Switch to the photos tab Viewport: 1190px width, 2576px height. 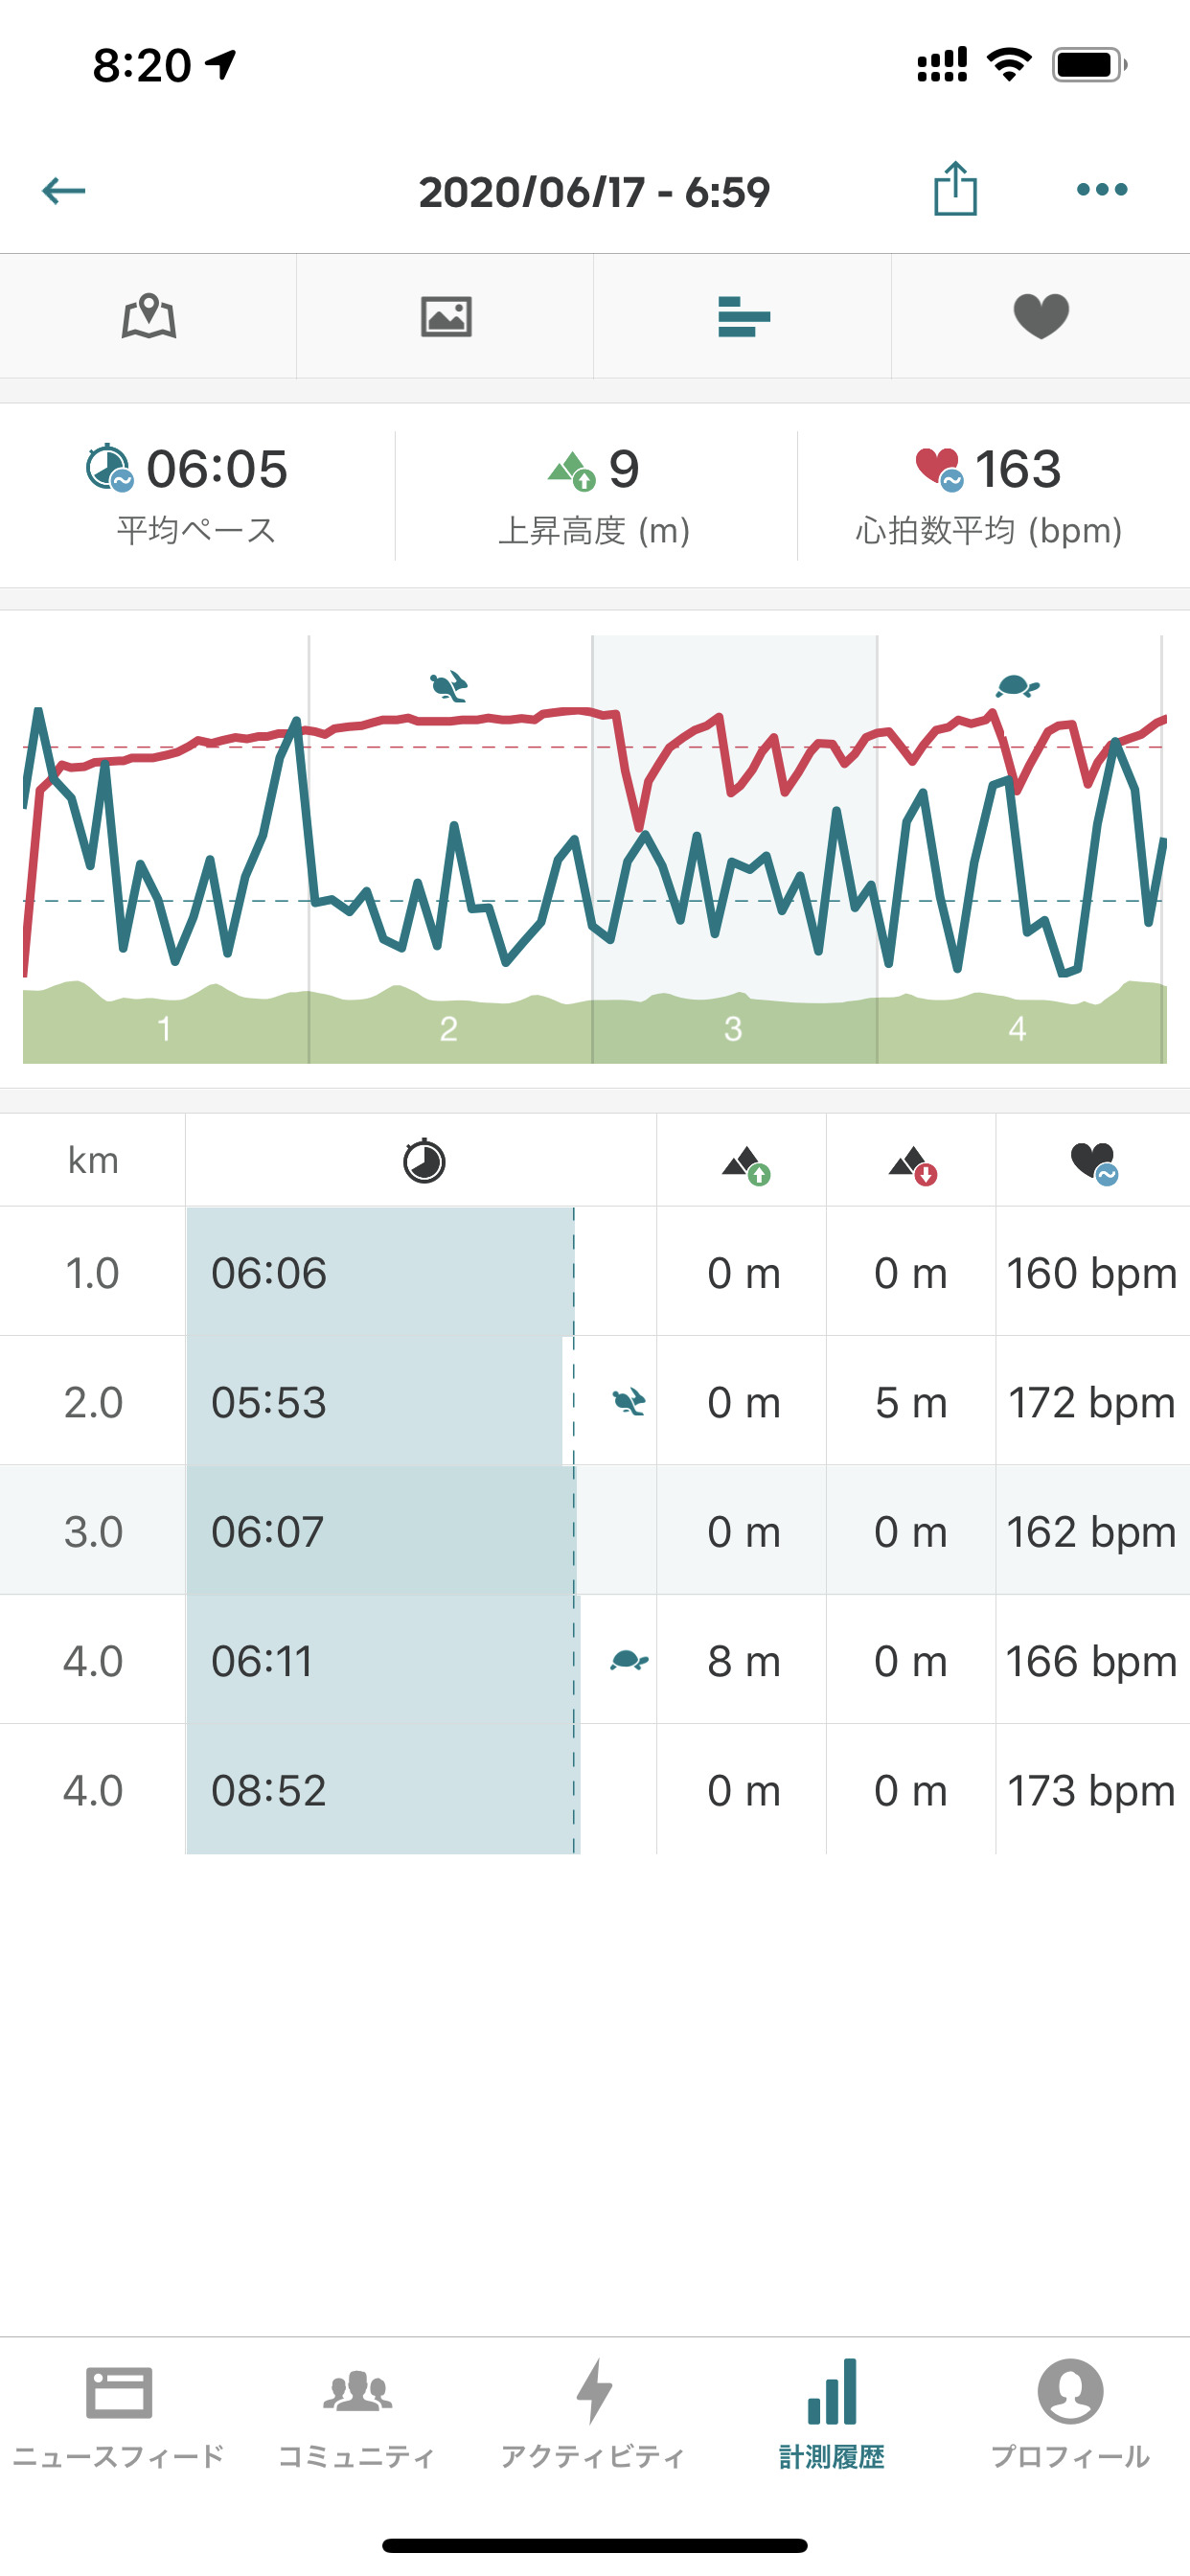[446, 317]
